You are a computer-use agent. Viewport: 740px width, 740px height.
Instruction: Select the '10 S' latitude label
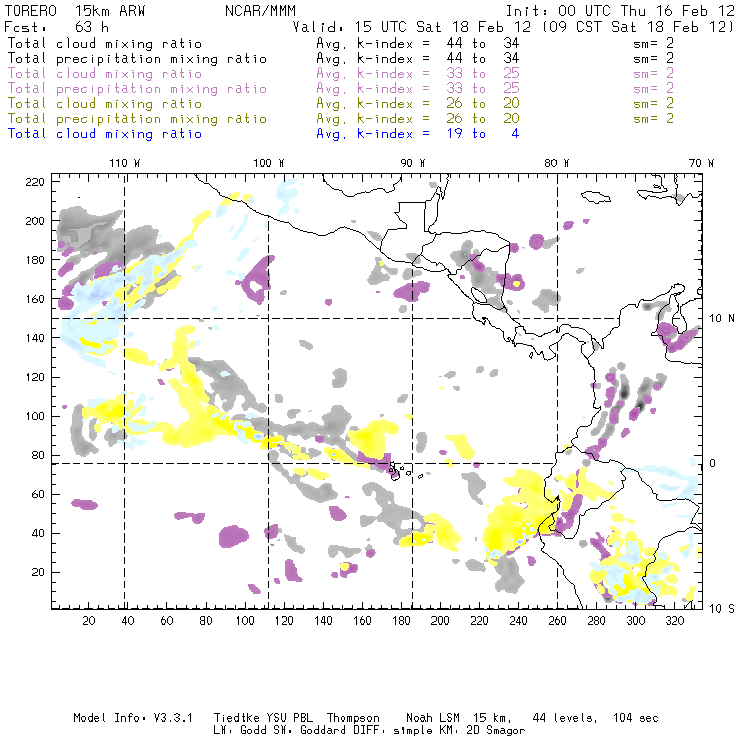click(722, 609)
